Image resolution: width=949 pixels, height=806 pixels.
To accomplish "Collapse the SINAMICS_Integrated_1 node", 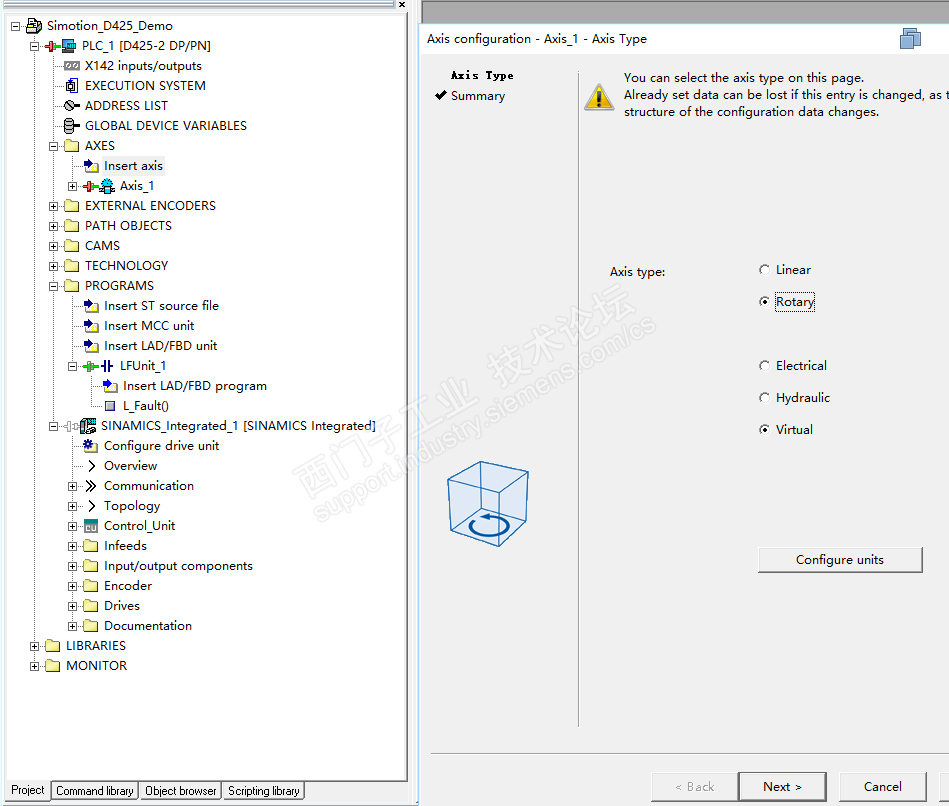I will tap(54, 426).
